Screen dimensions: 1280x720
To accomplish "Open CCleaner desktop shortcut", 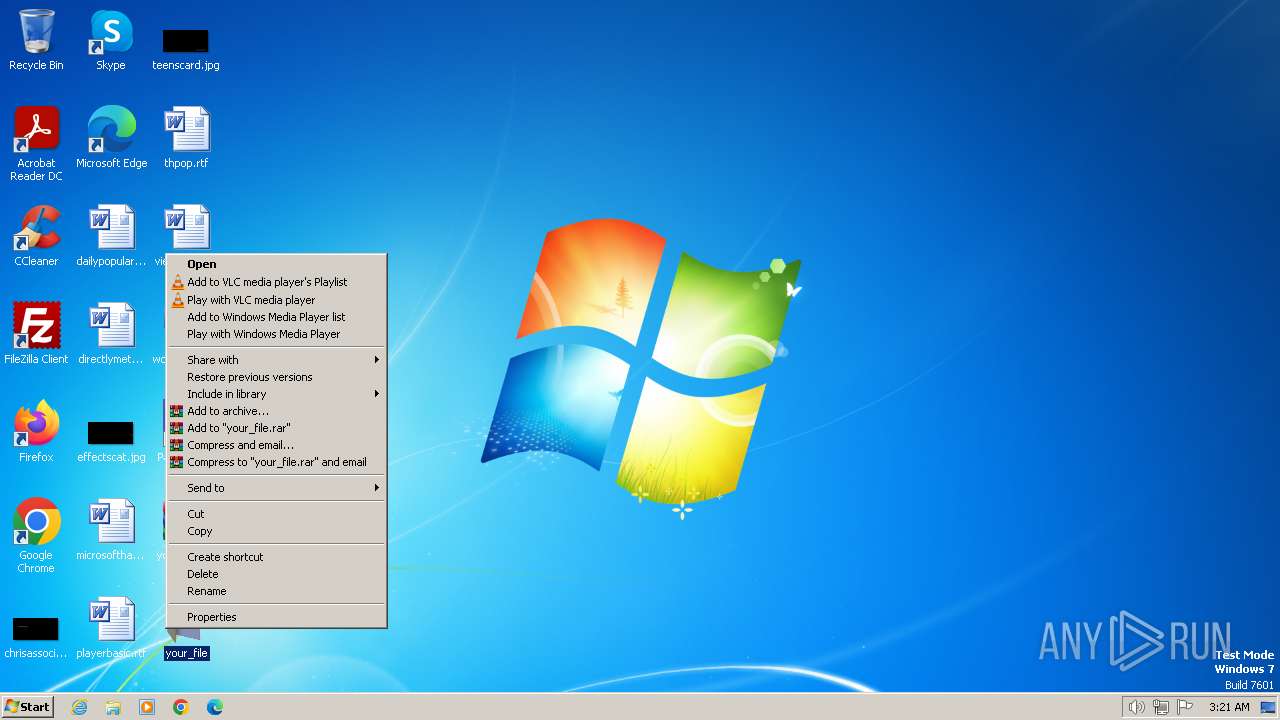I will (x=36, y=235).
